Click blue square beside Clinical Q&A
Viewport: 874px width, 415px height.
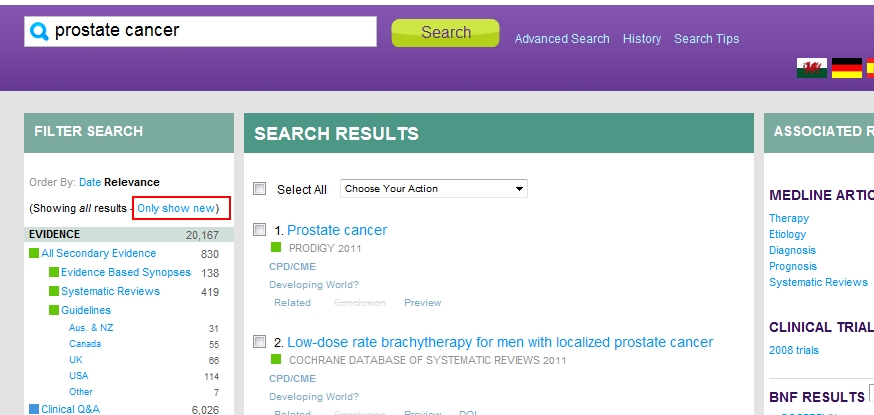pos(34,409)
